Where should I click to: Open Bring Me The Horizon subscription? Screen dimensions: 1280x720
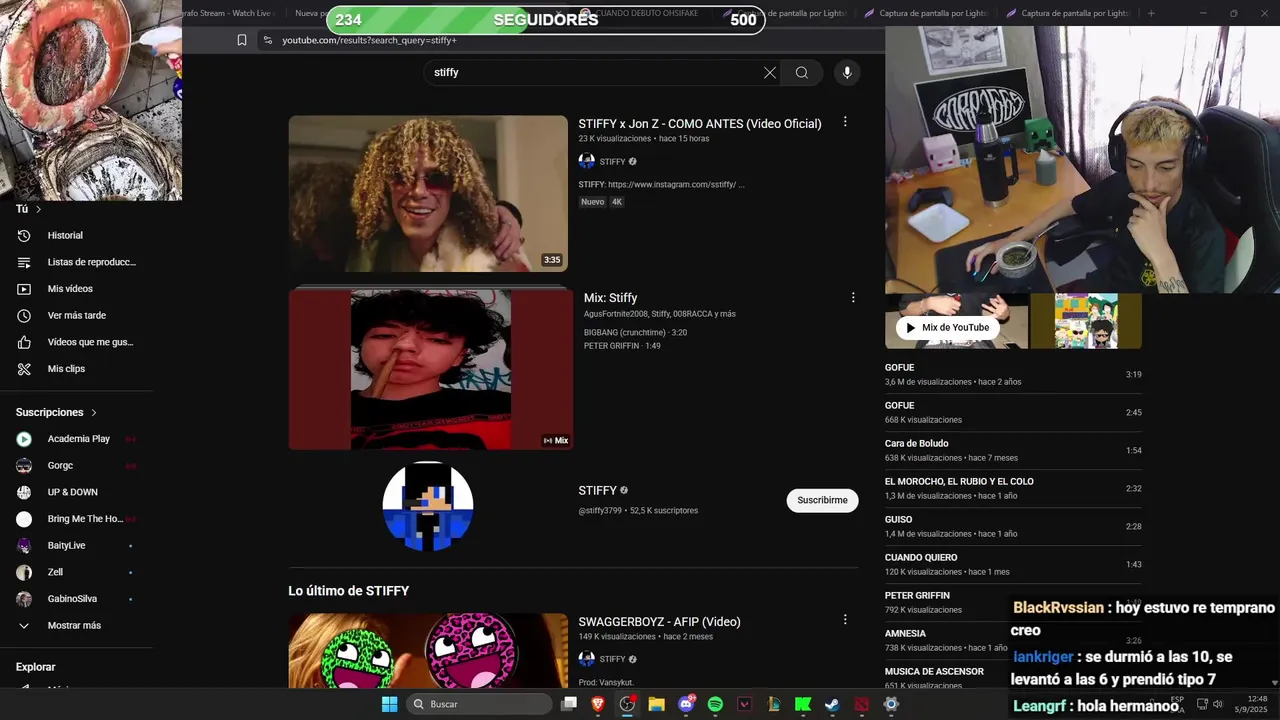(x=85, y=519)
